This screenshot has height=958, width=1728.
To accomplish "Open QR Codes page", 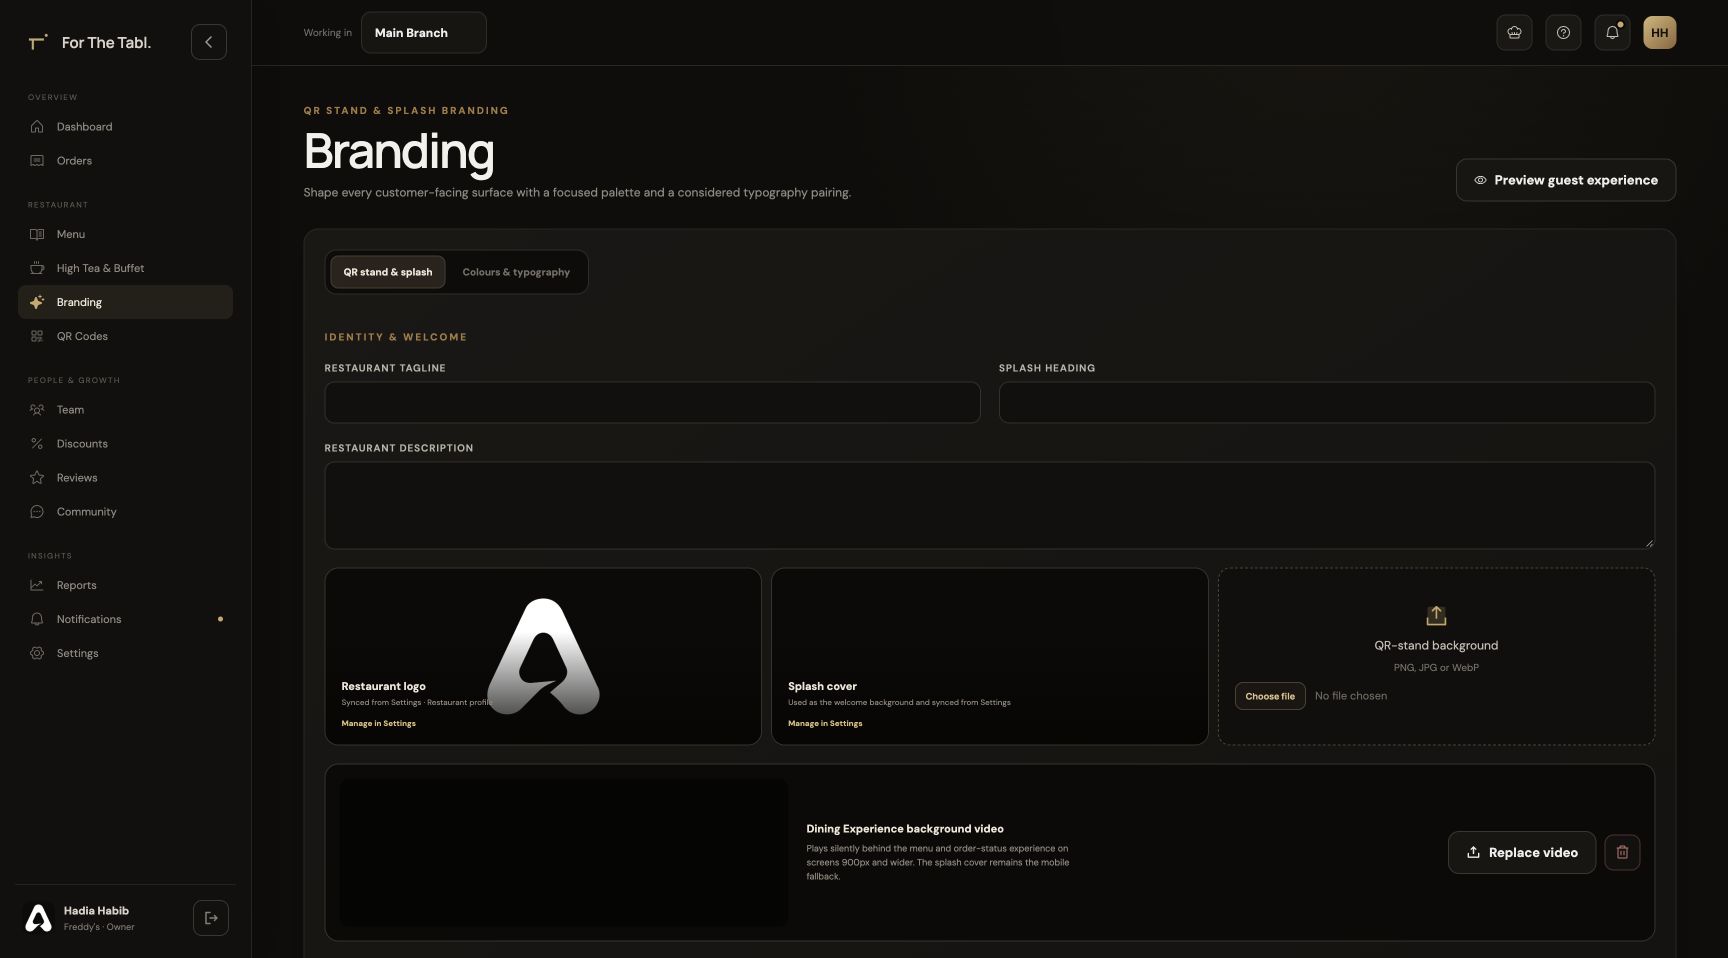I will [125, 336].
